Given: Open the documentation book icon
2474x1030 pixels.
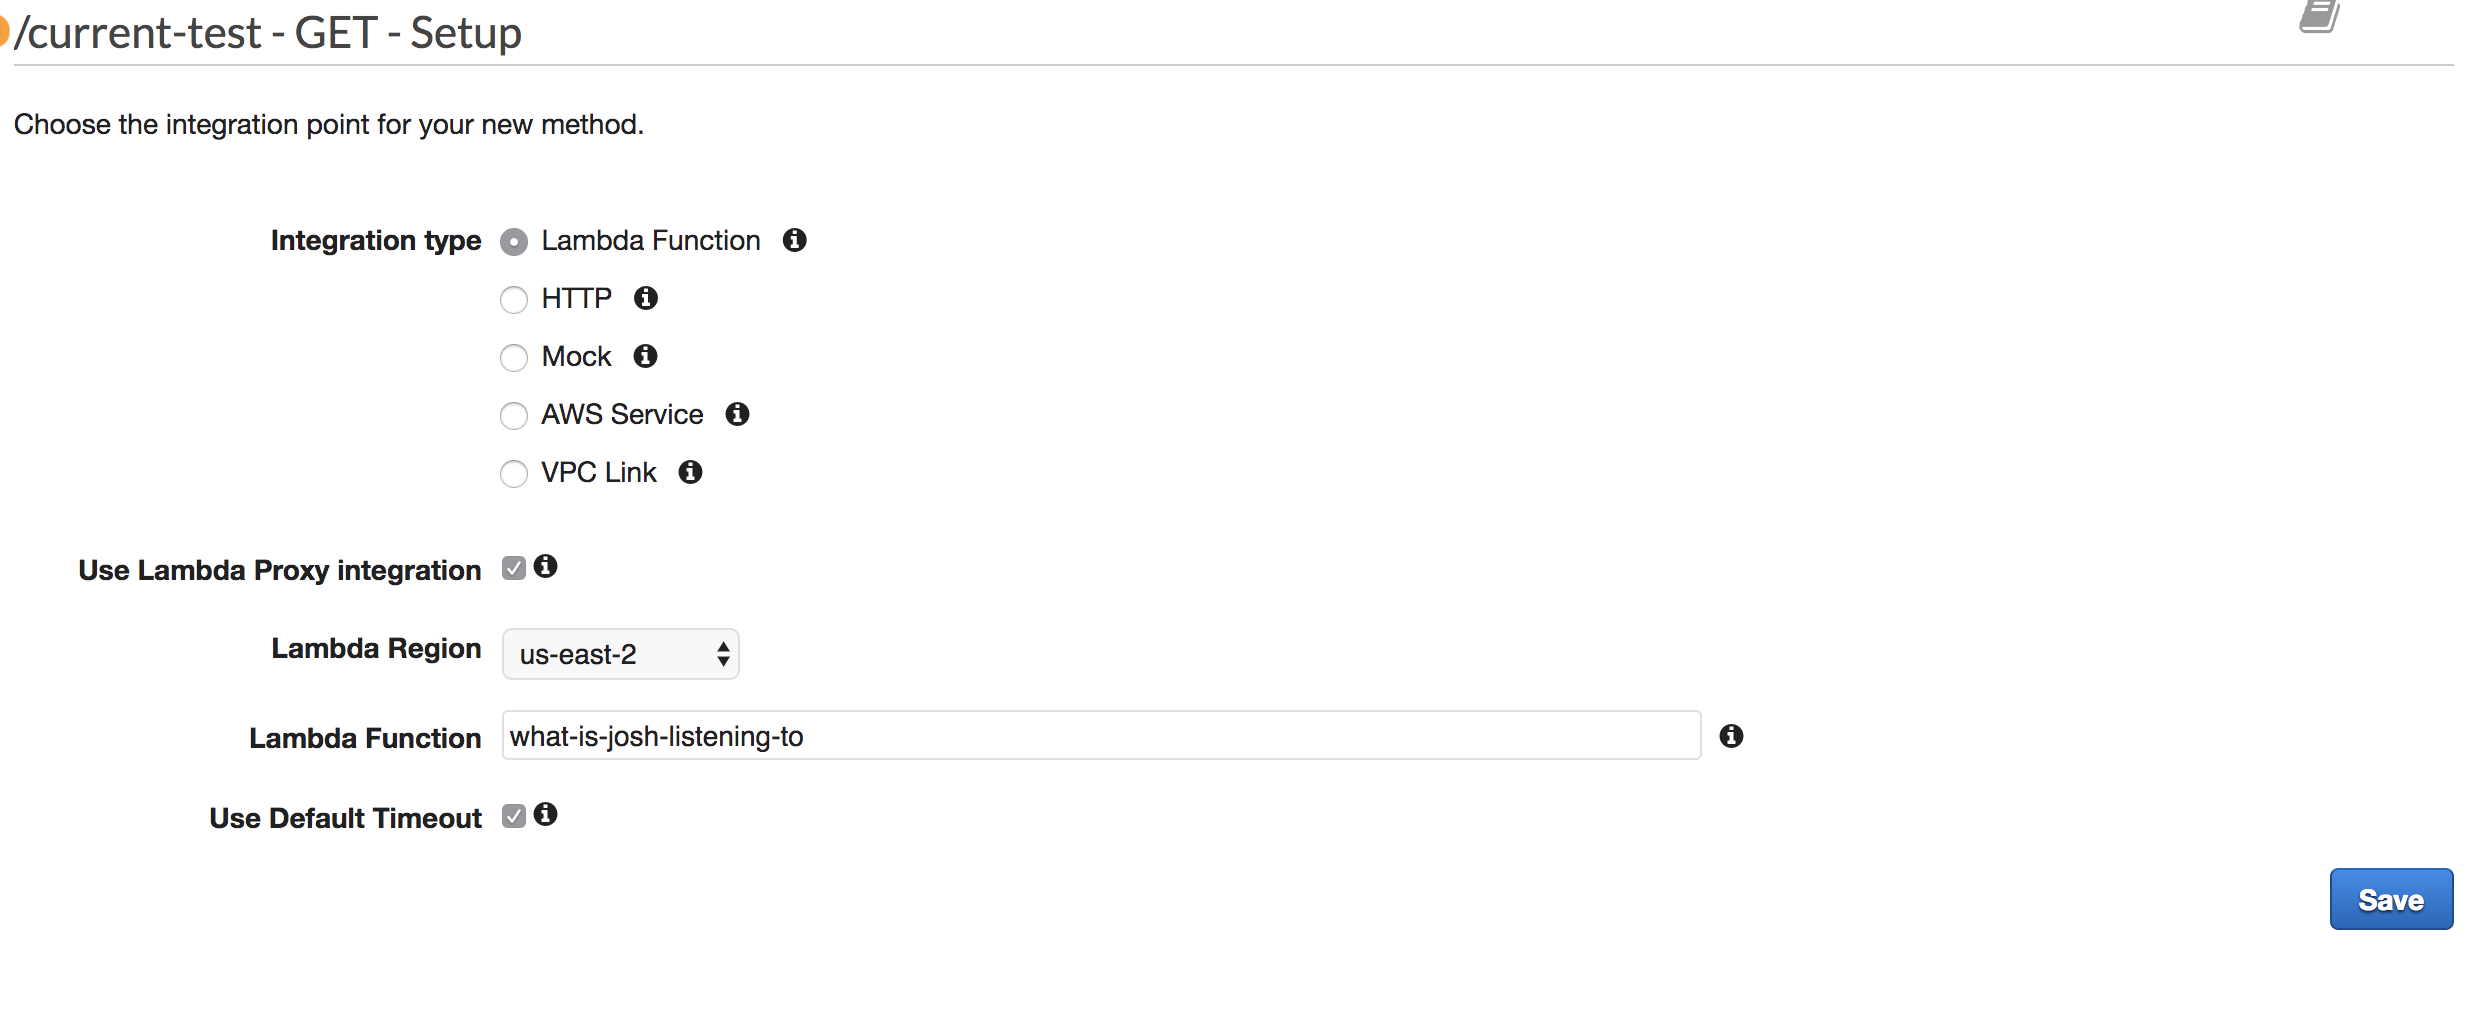Looking at the screenshot, I should [2319, 16].
